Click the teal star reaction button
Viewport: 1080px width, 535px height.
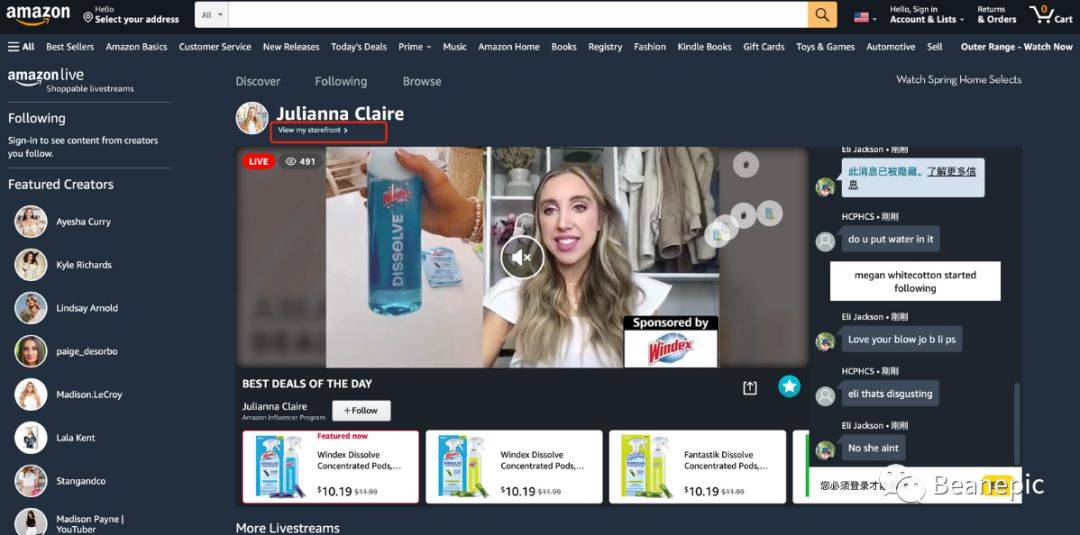click(x=789, y=386)
